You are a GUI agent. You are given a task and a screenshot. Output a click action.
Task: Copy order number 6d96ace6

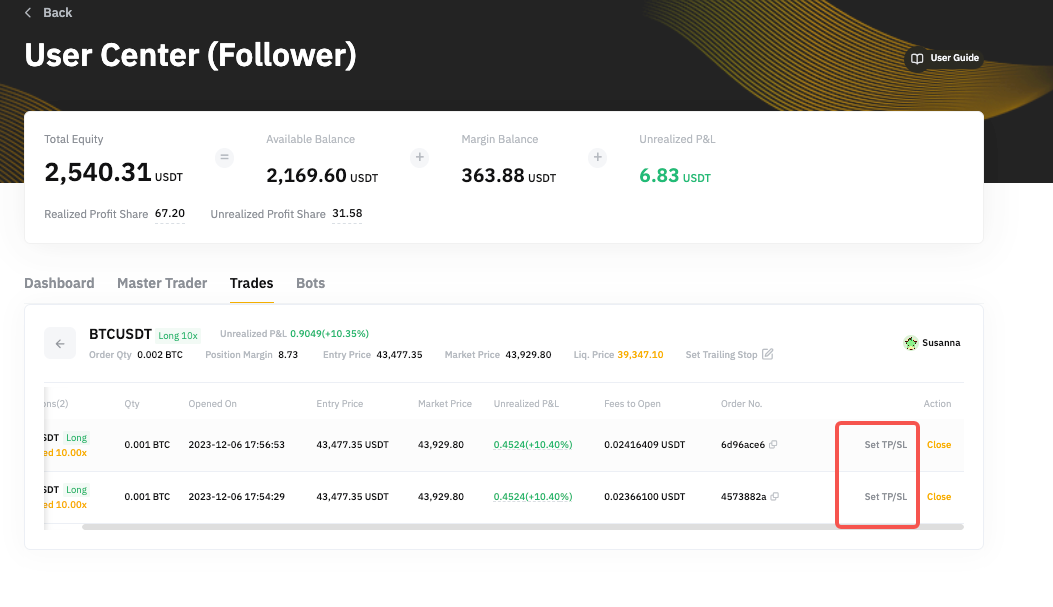pyautogui.click(x=774, y=445)
